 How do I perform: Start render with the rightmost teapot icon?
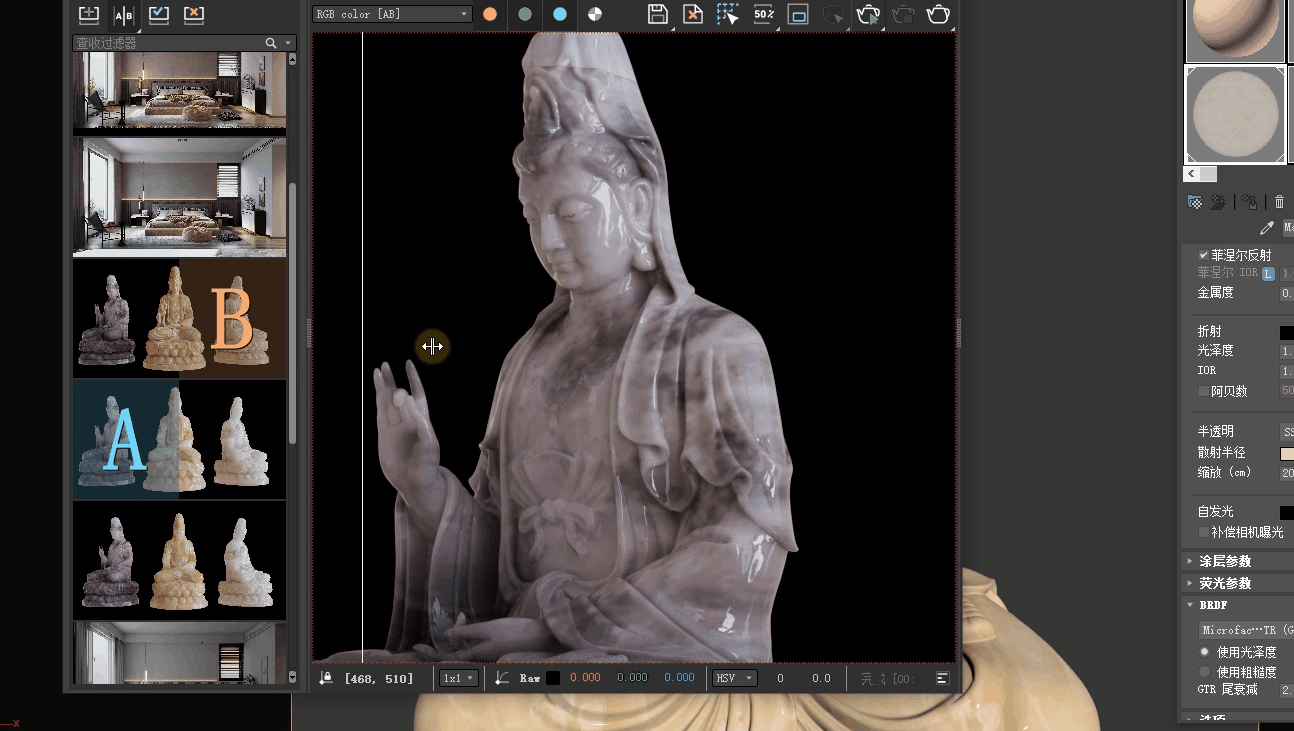point(938,14)
